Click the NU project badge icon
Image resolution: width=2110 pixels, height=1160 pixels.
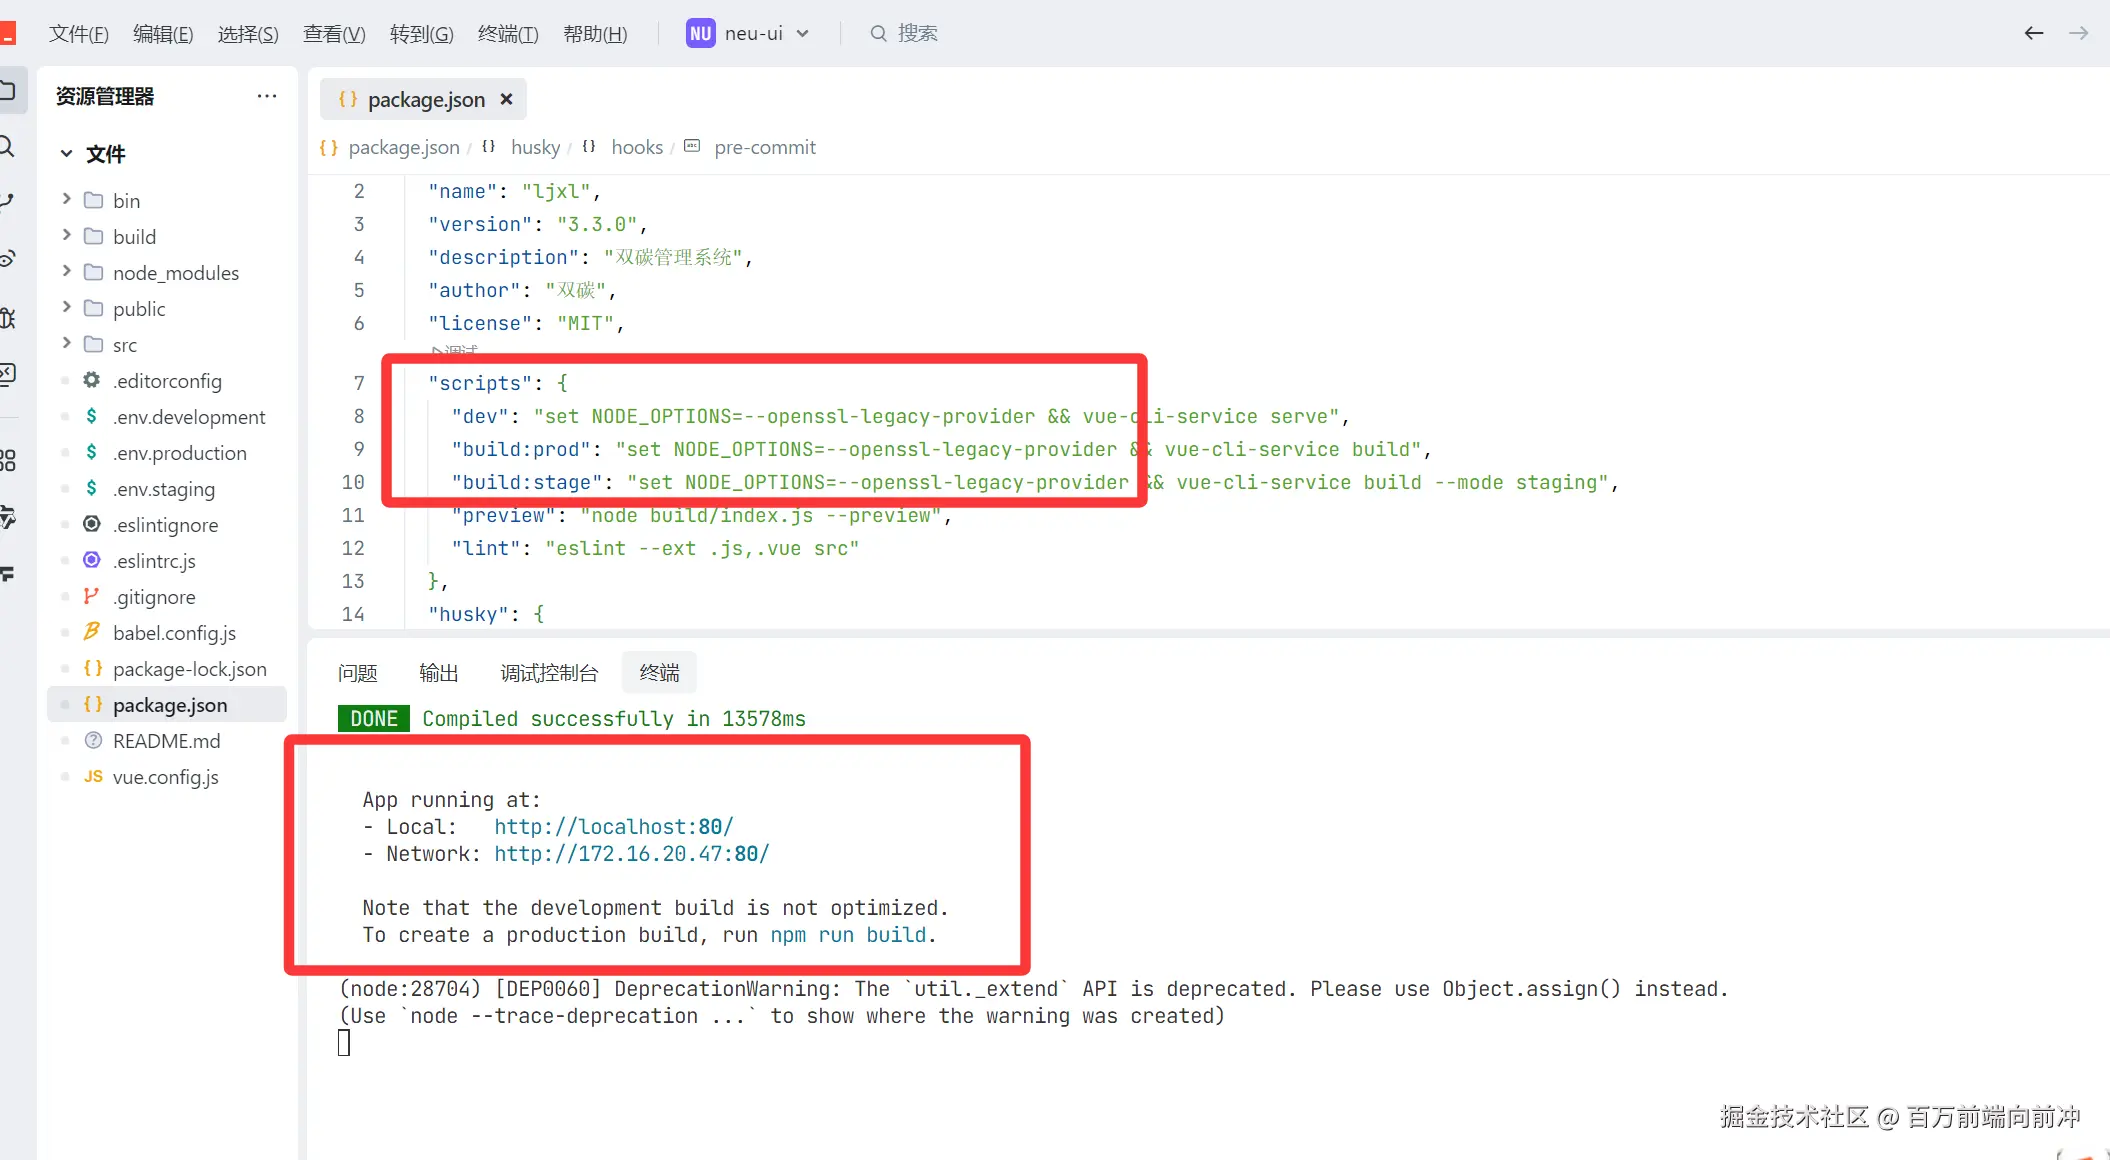[700, 33]
